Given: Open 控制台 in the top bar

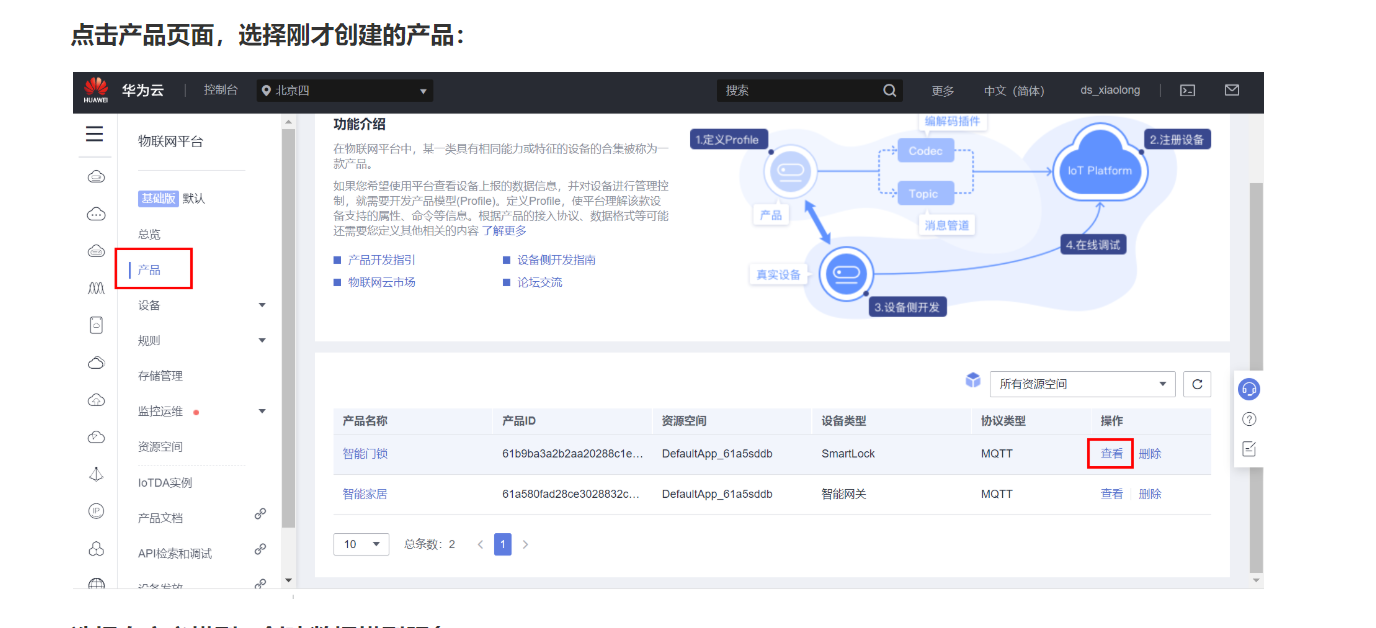Looking at the screenshot, I should [221, 90].
